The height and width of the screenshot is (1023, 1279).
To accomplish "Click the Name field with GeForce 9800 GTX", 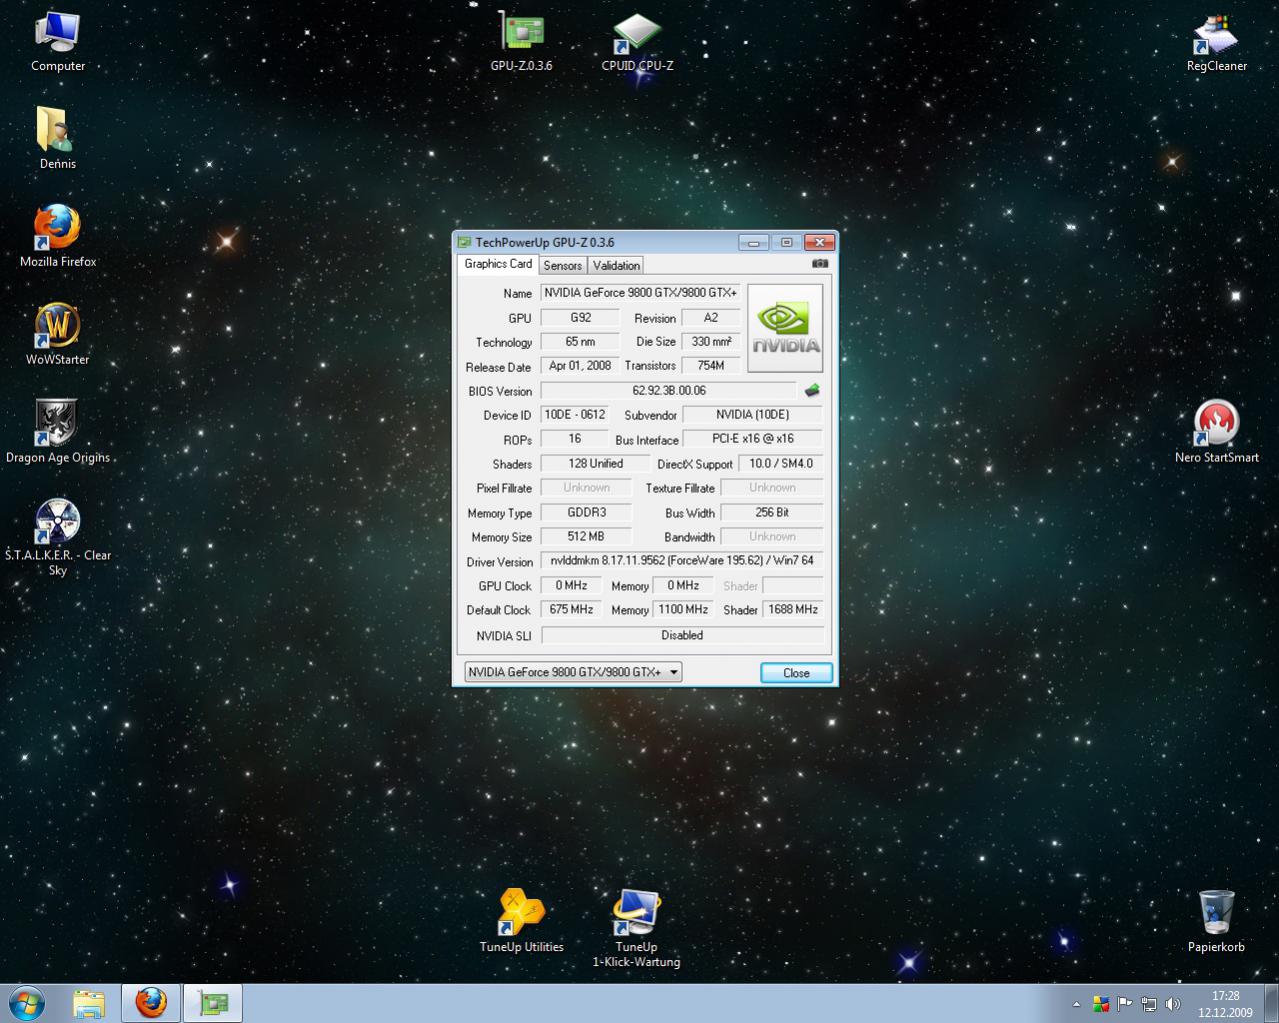I will click(641, 293).
